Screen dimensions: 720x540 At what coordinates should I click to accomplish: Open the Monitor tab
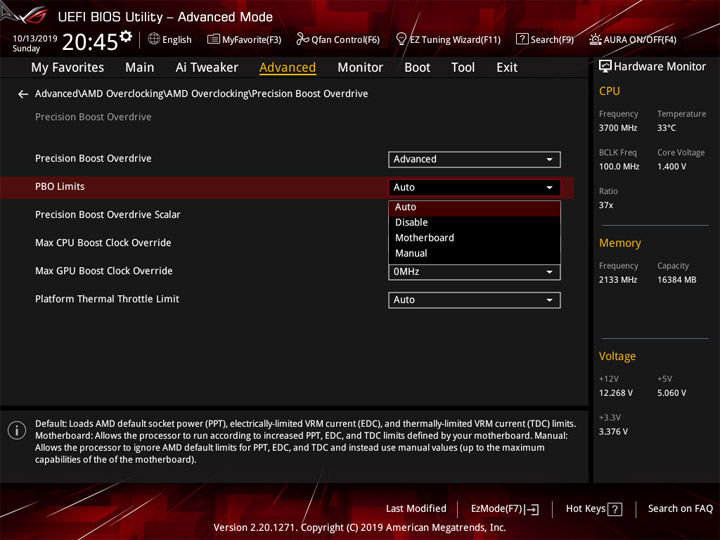pos(360,68)
